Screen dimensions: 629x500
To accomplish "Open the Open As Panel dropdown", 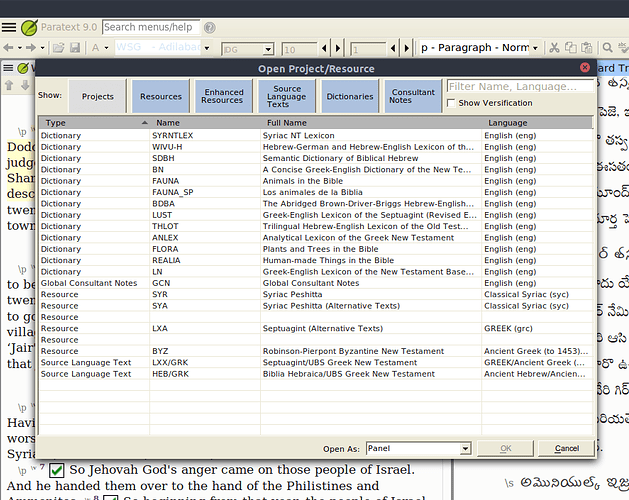I will 465,448.
